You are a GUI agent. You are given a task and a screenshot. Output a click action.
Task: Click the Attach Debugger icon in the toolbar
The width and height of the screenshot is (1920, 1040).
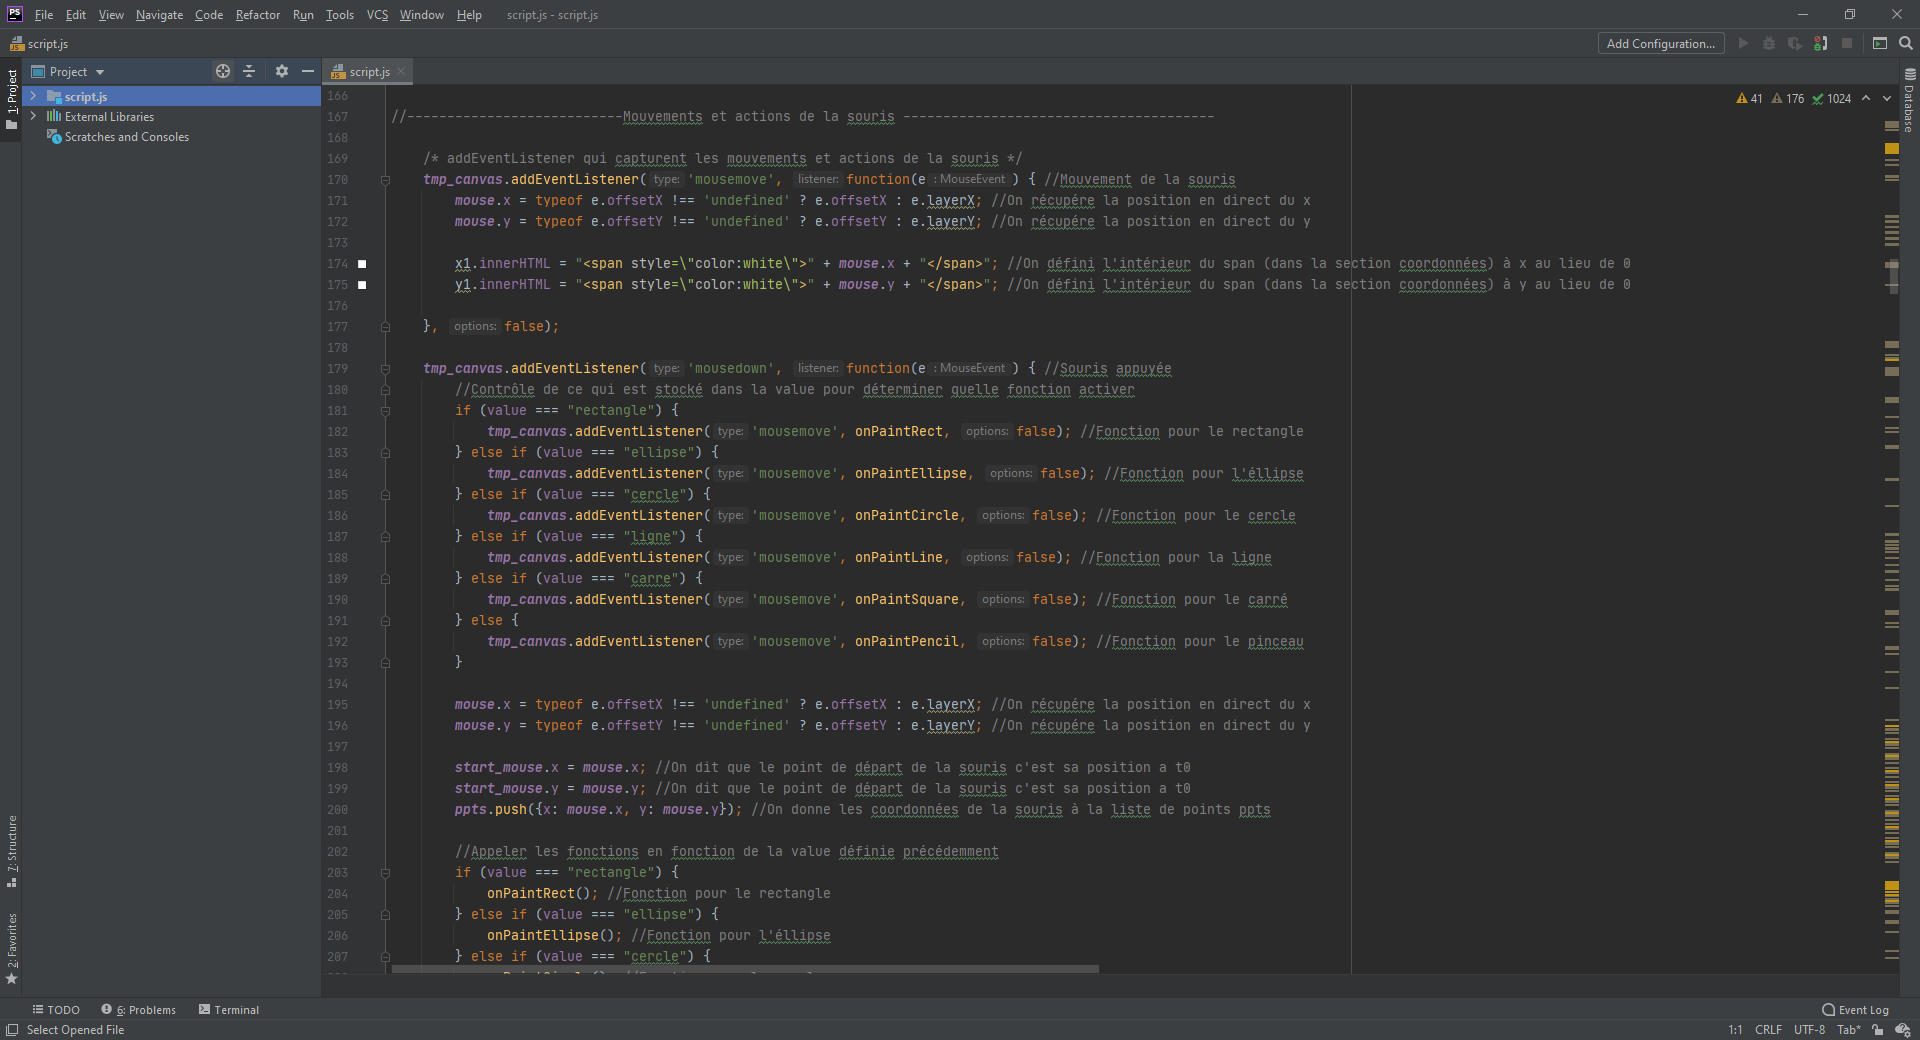(x=1820, y=43)
